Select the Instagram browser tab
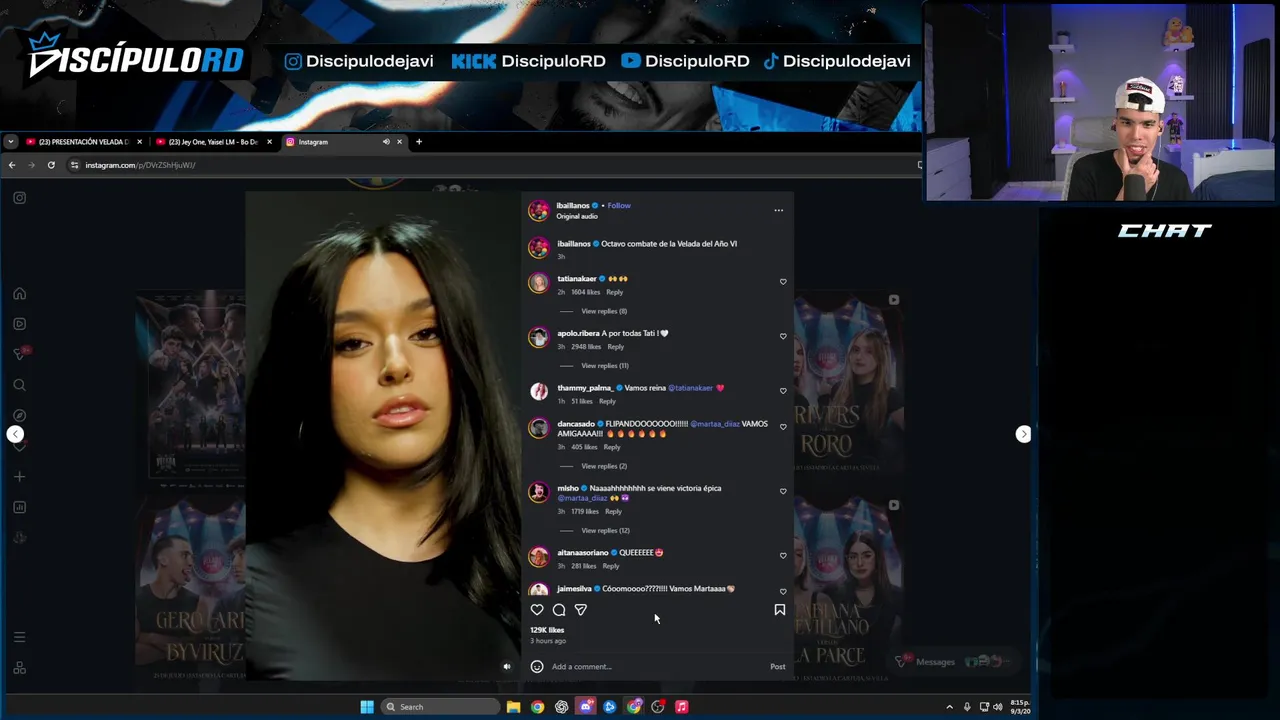Image resolution: width=1280 pixels, height=720 pixels. [330, 142]
